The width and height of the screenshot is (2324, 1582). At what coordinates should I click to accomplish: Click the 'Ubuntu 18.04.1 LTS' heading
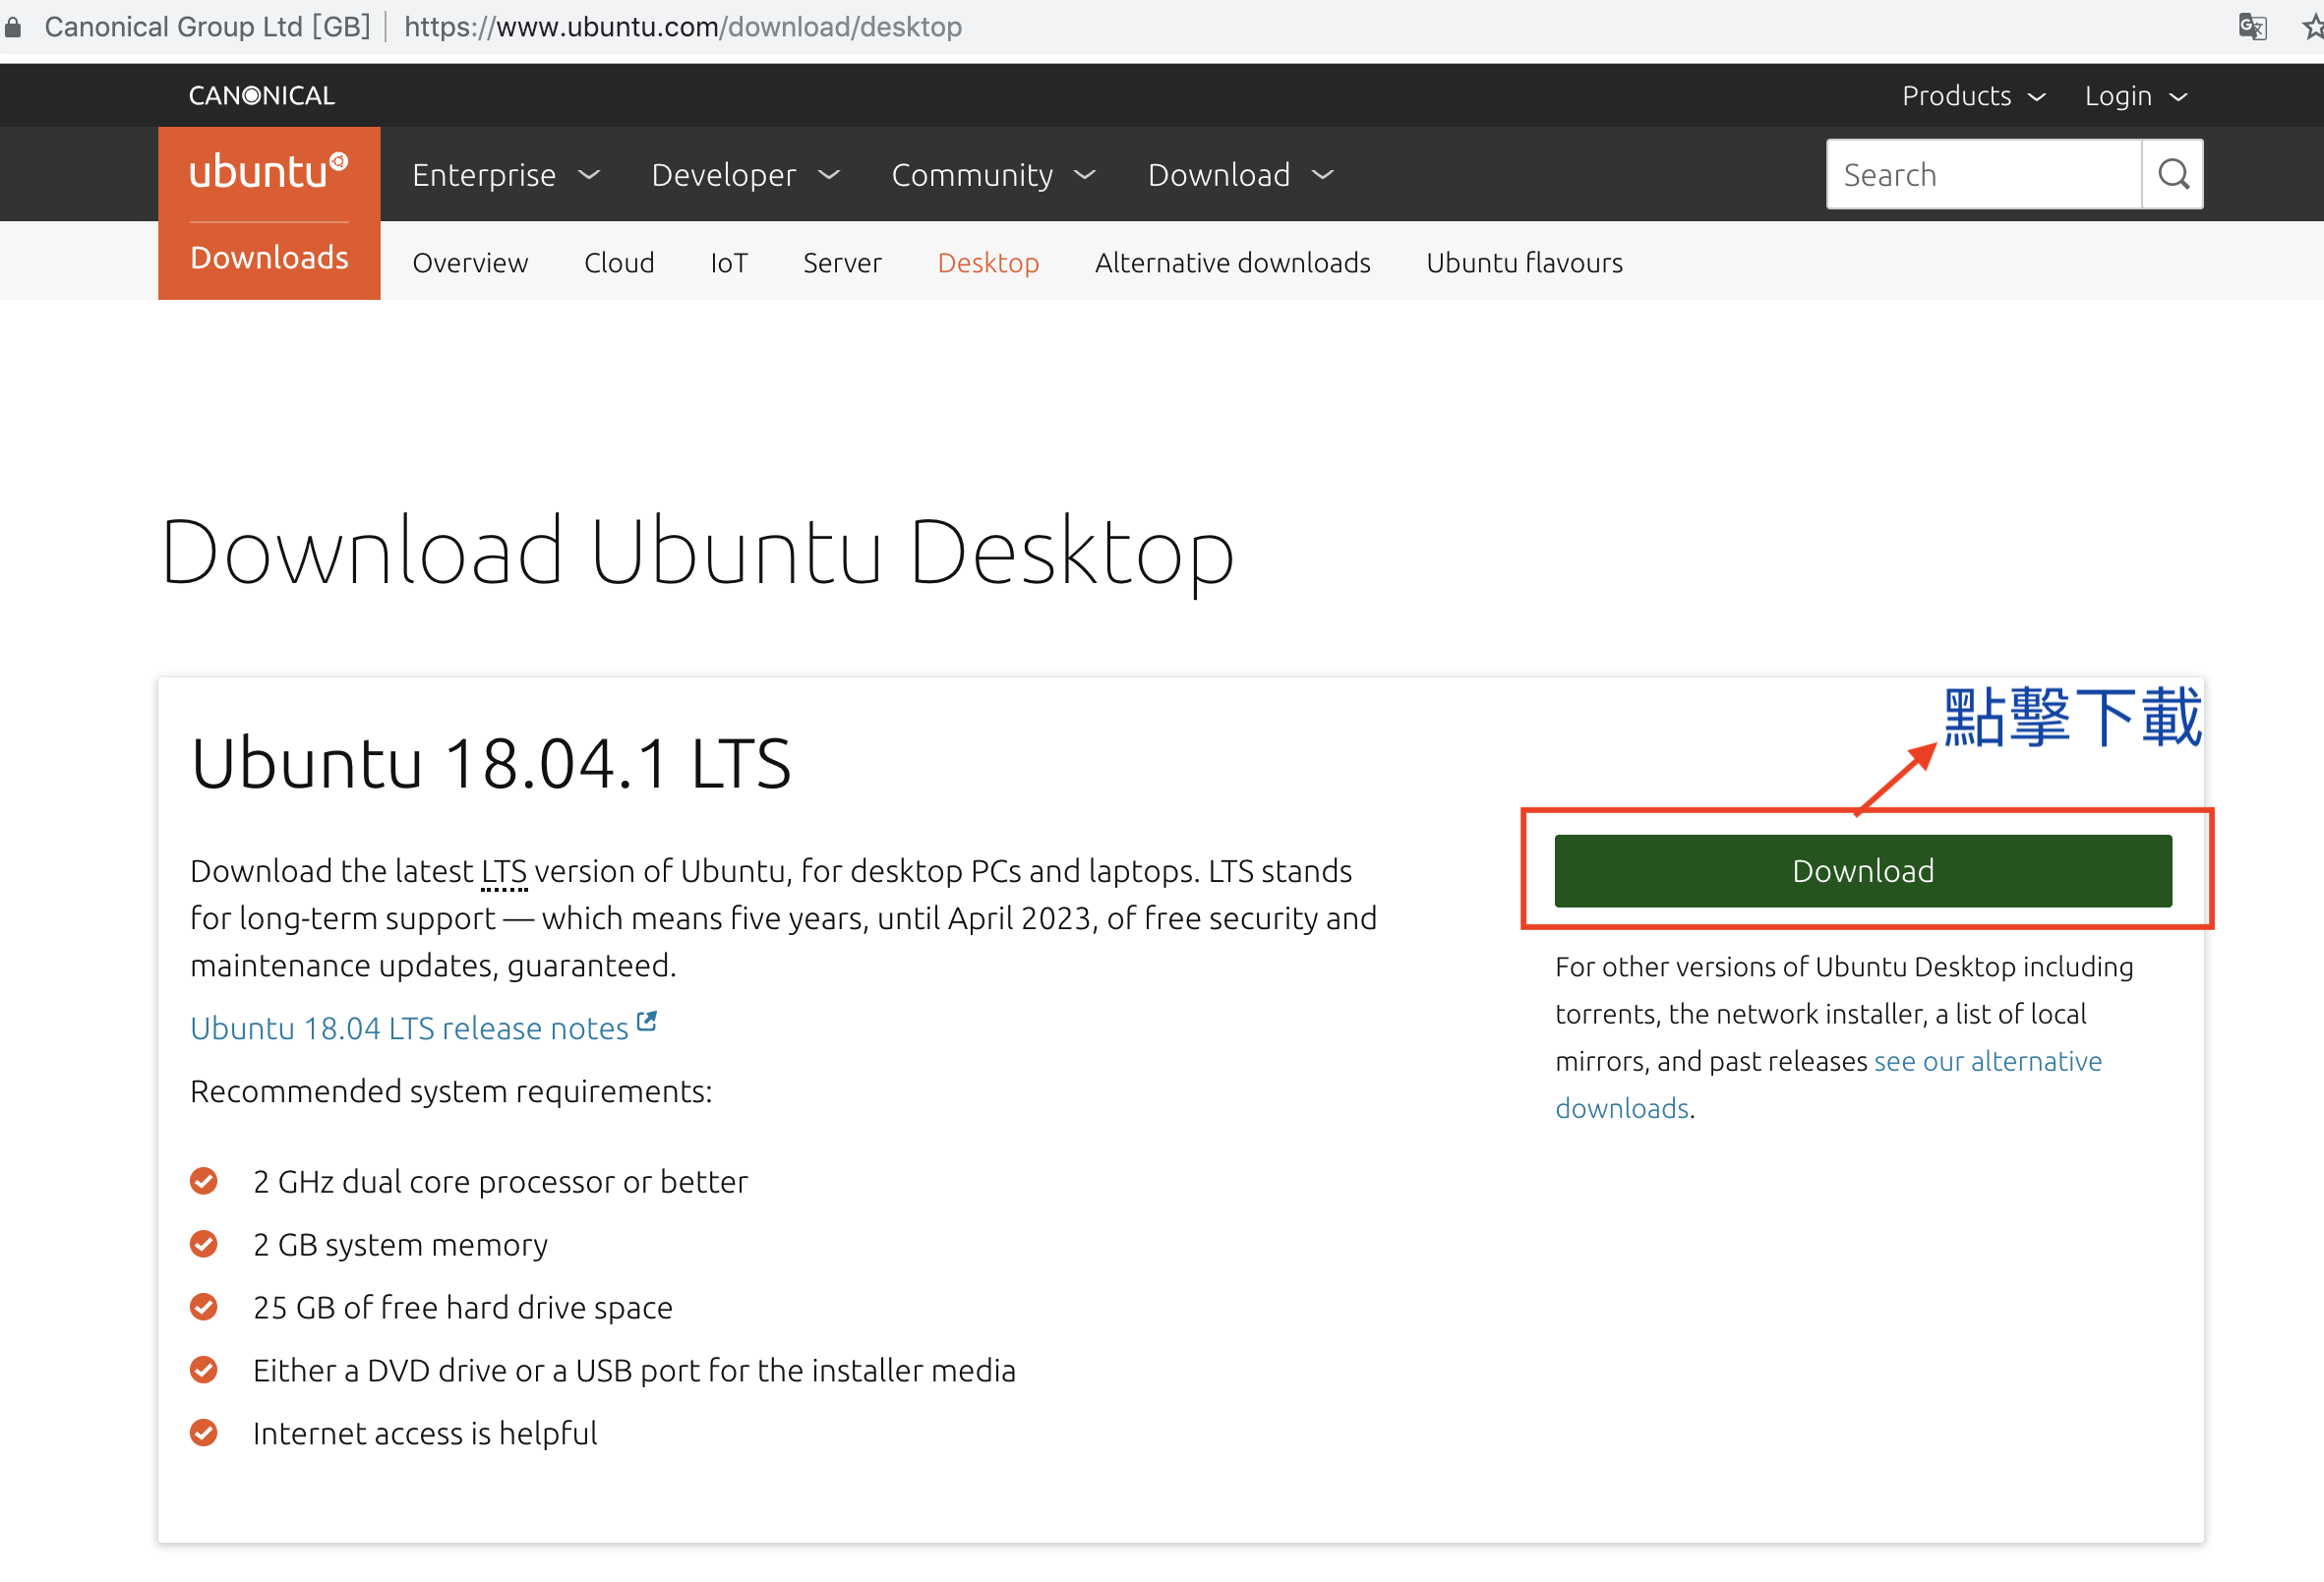[x=491, y=763]
